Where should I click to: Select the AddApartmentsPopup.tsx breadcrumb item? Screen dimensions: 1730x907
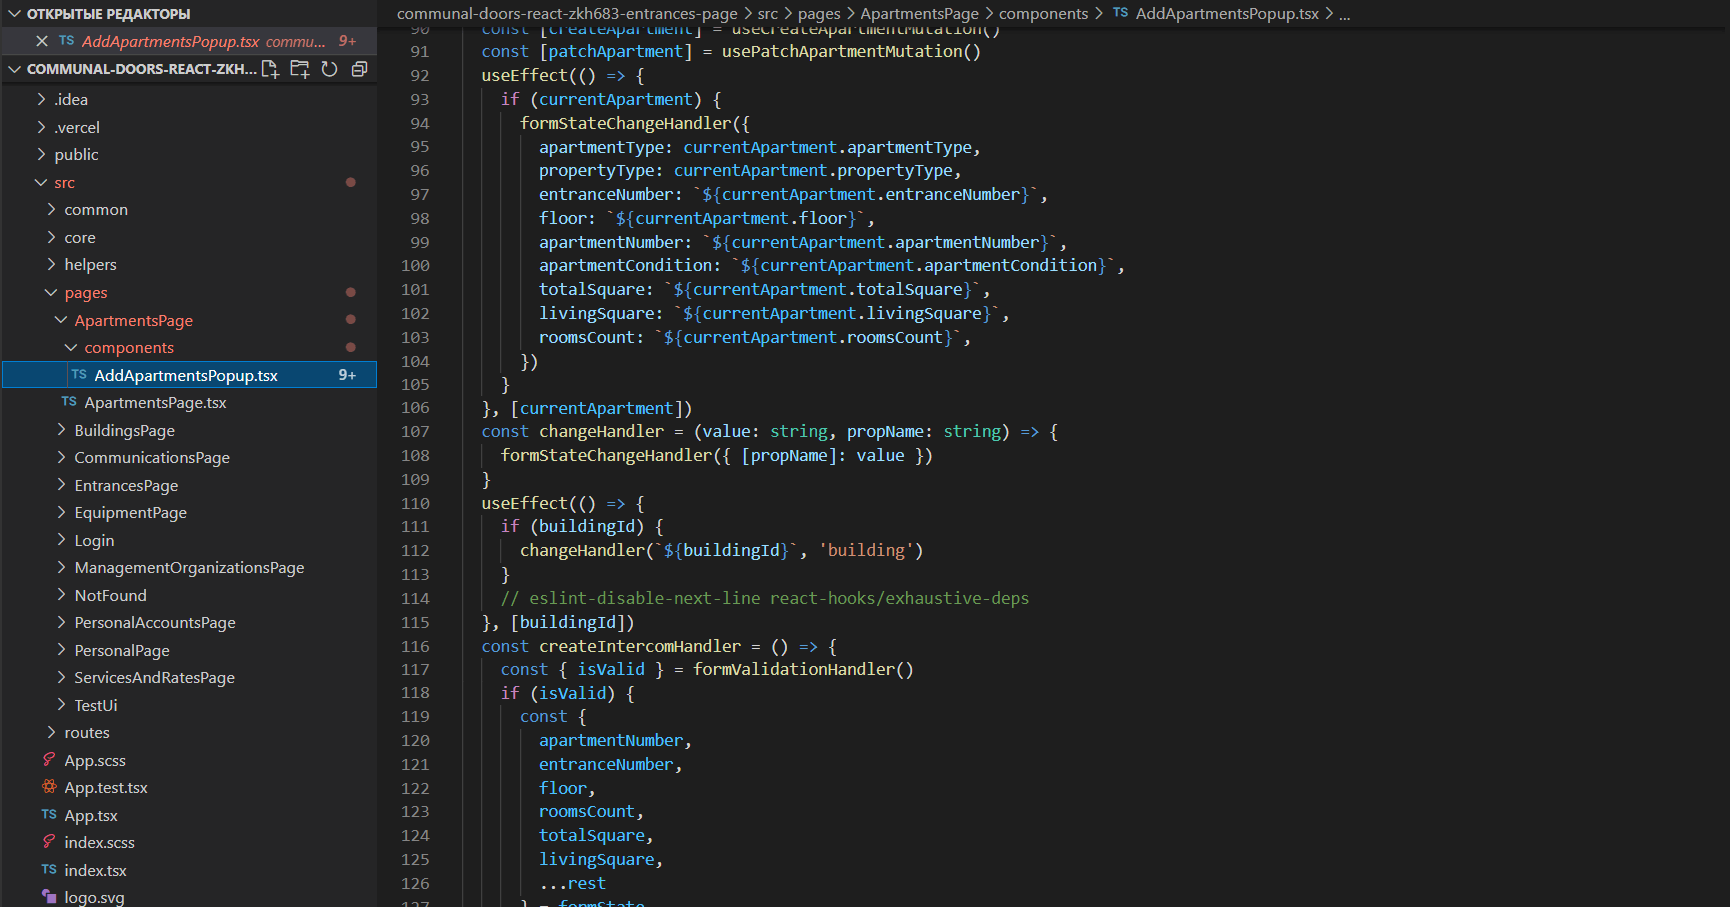click(1226, 14)
